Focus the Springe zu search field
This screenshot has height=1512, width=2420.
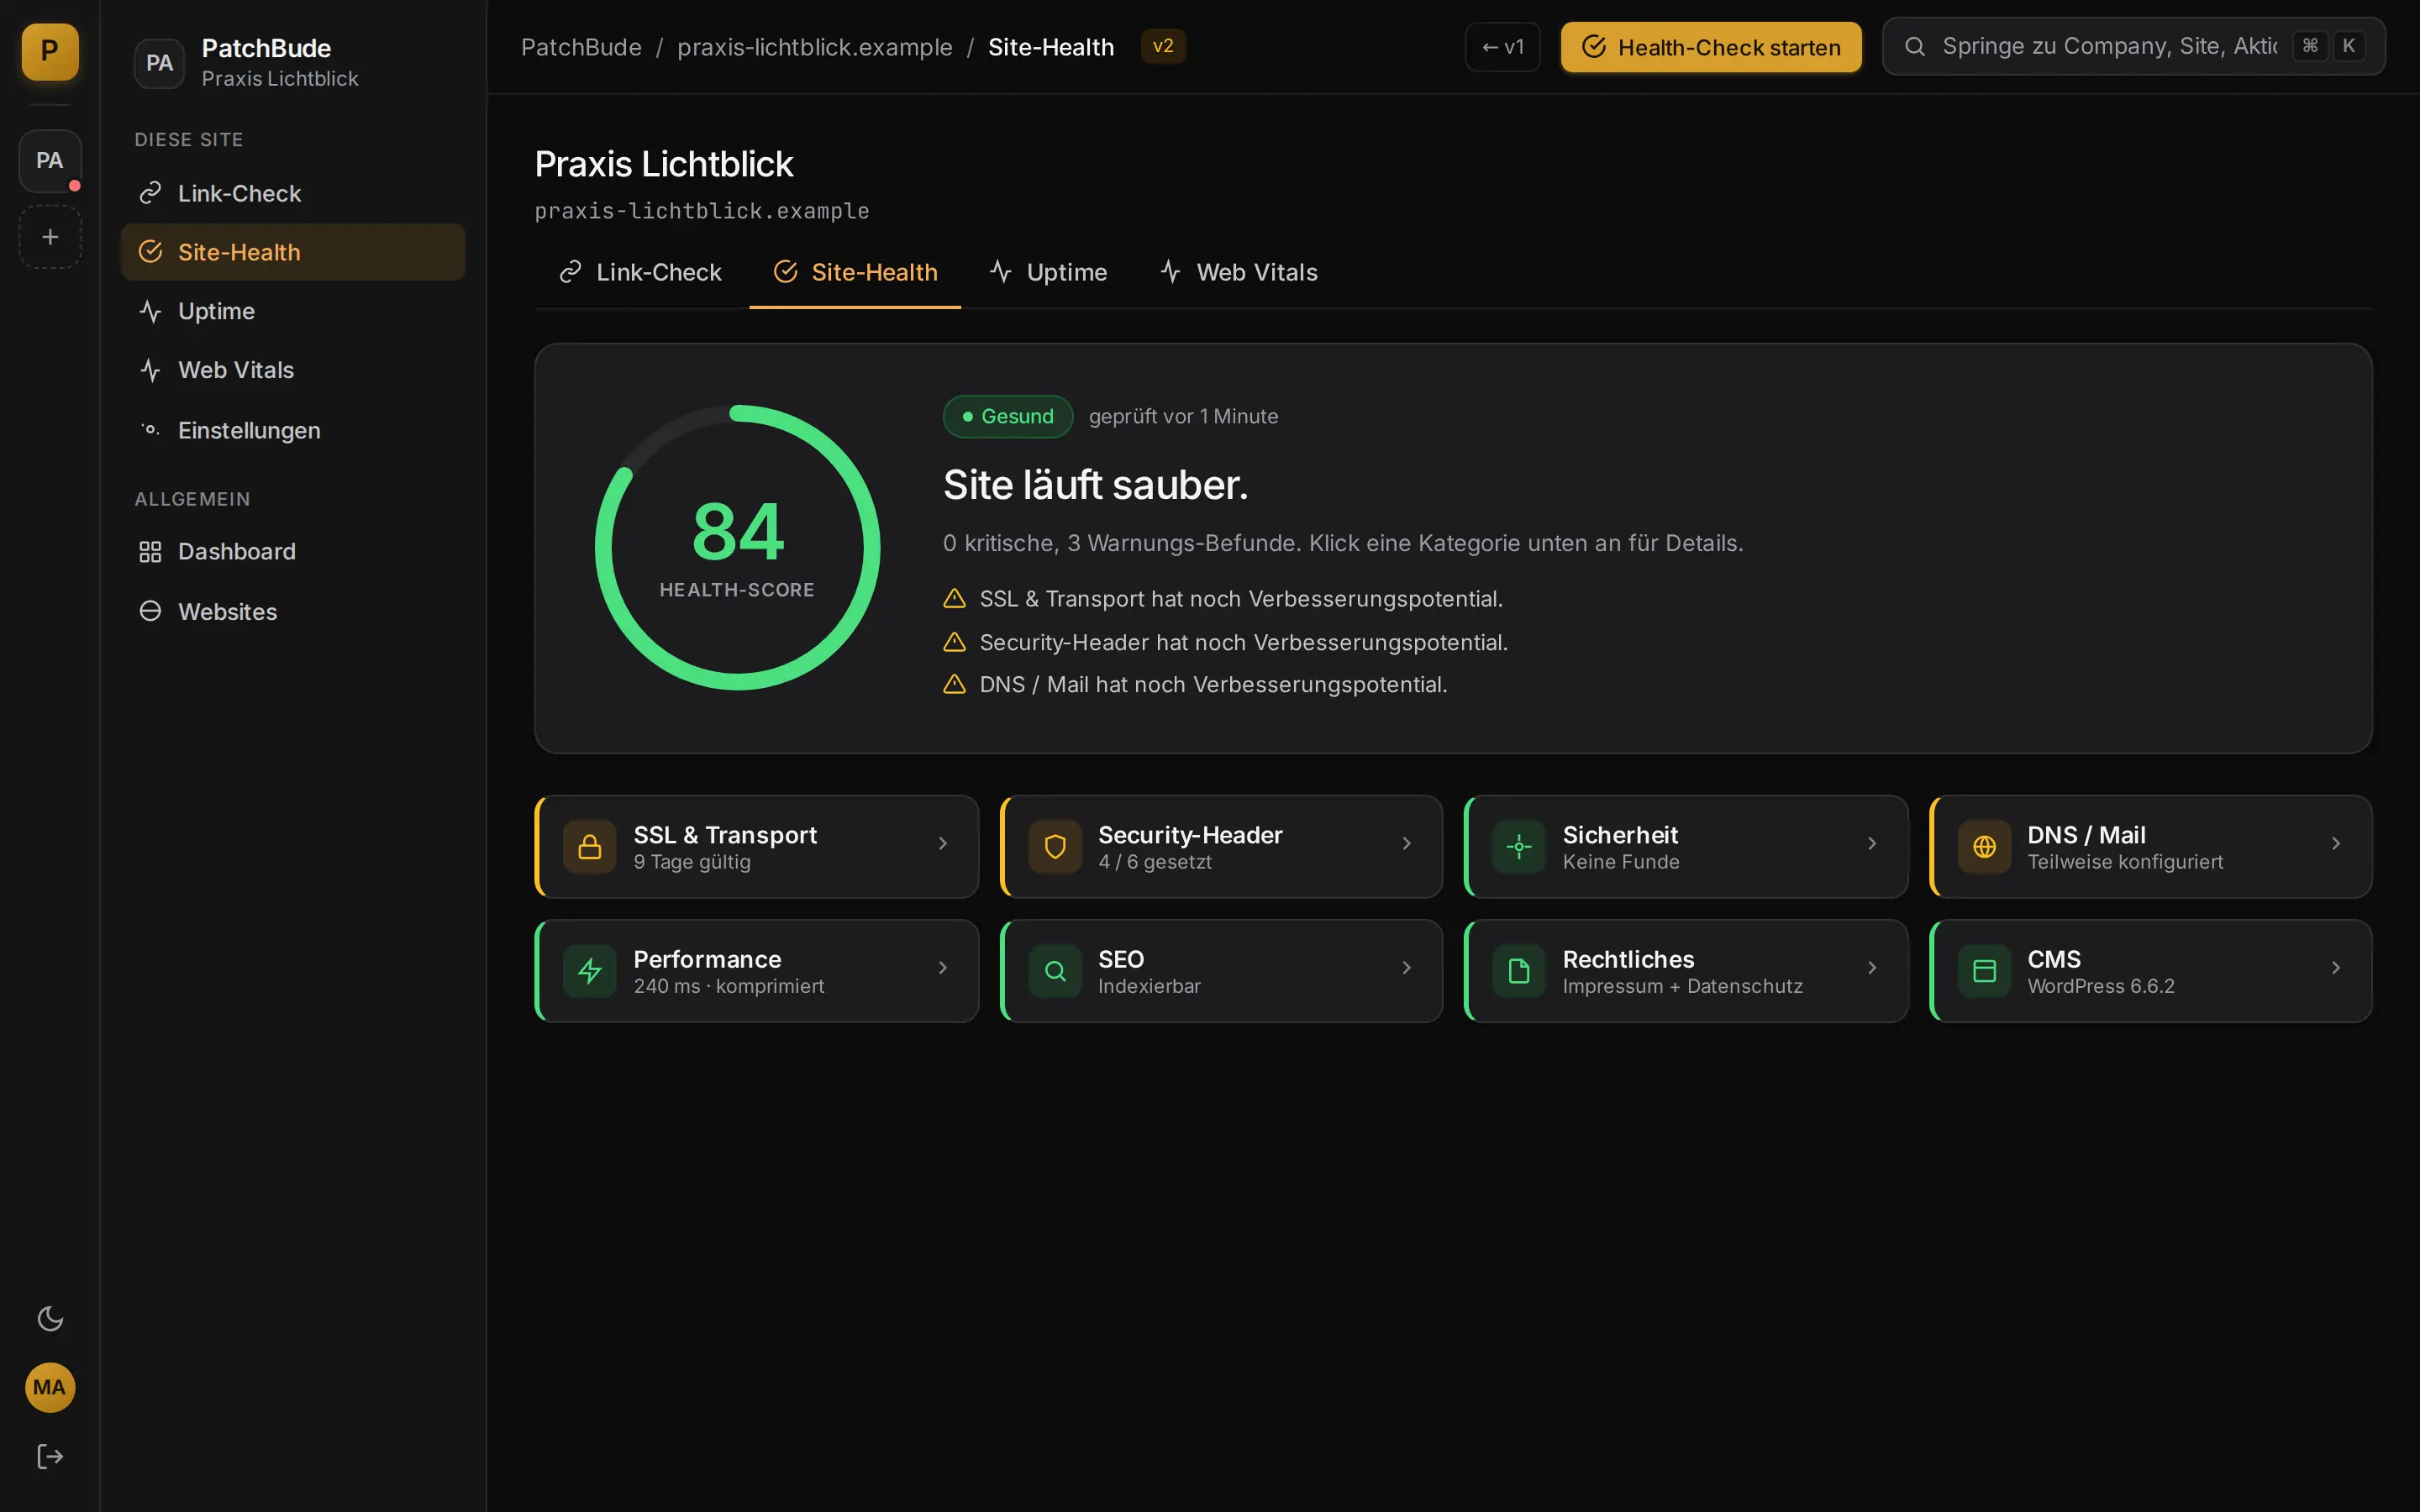pyautogui.click(x=2133, y=46)
